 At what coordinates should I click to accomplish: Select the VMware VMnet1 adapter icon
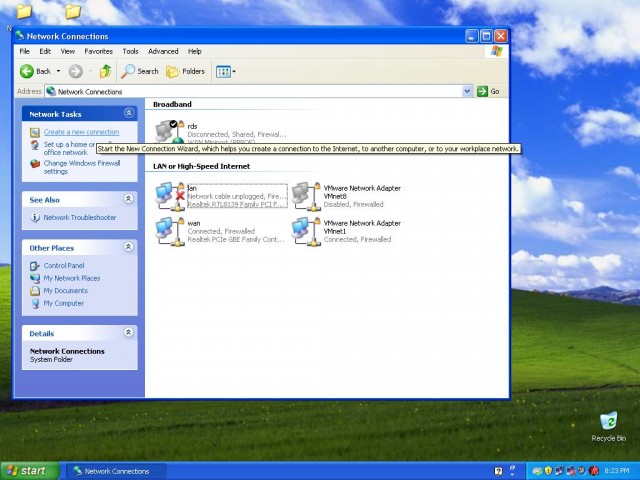tap(306, 231)
